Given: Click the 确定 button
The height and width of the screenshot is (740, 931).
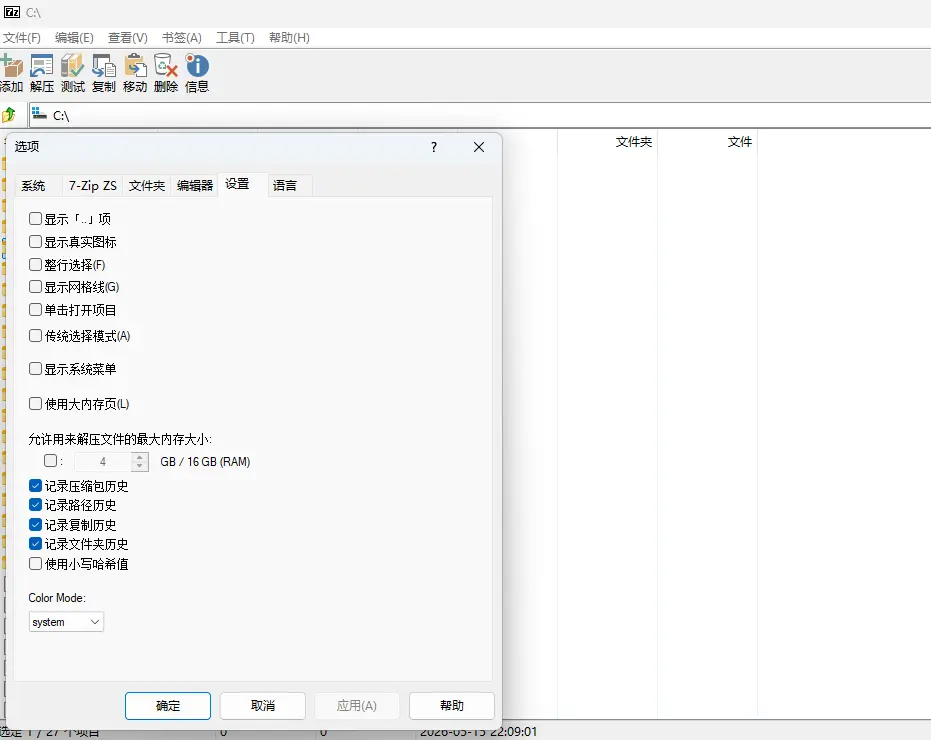Looking at the screenshot, I should pyautogui.click(x=168, y=706).
